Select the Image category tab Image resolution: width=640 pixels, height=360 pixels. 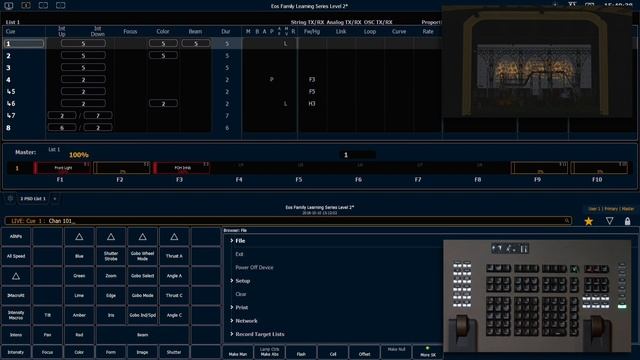click(x=142, y=352)
